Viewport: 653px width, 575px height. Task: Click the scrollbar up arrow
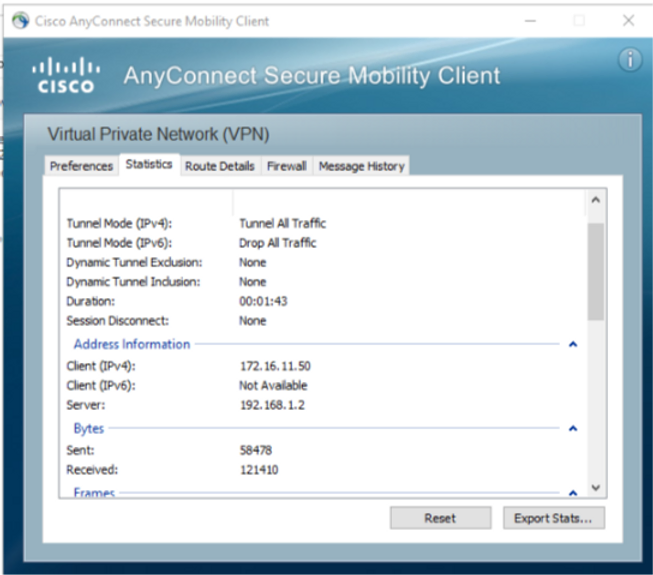596,200
